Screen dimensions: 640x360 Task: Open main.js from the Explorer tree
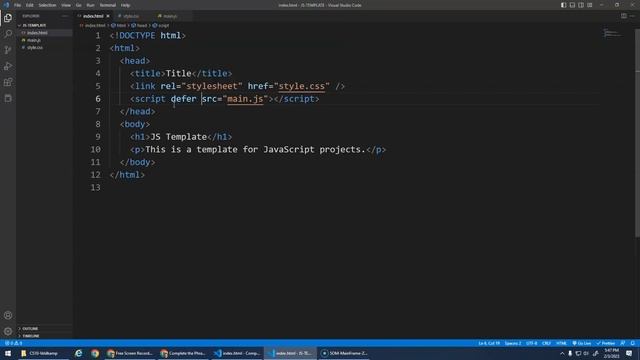point(44,40)
